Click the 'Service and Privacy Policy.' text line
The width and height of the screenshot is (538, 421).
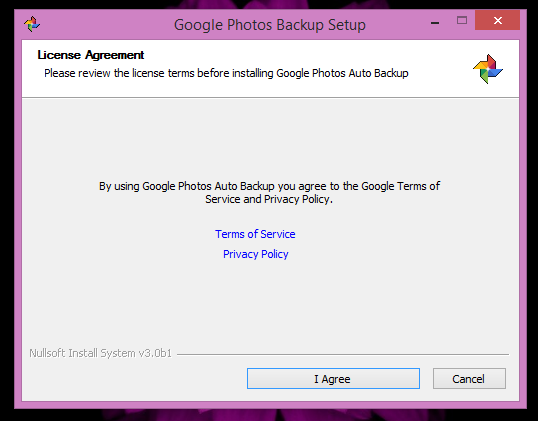tap(269, 199)
